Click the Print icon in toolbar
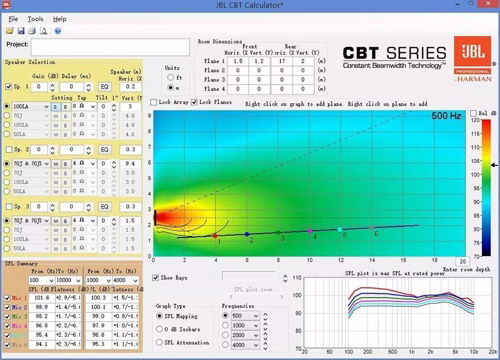 point(32,31)
